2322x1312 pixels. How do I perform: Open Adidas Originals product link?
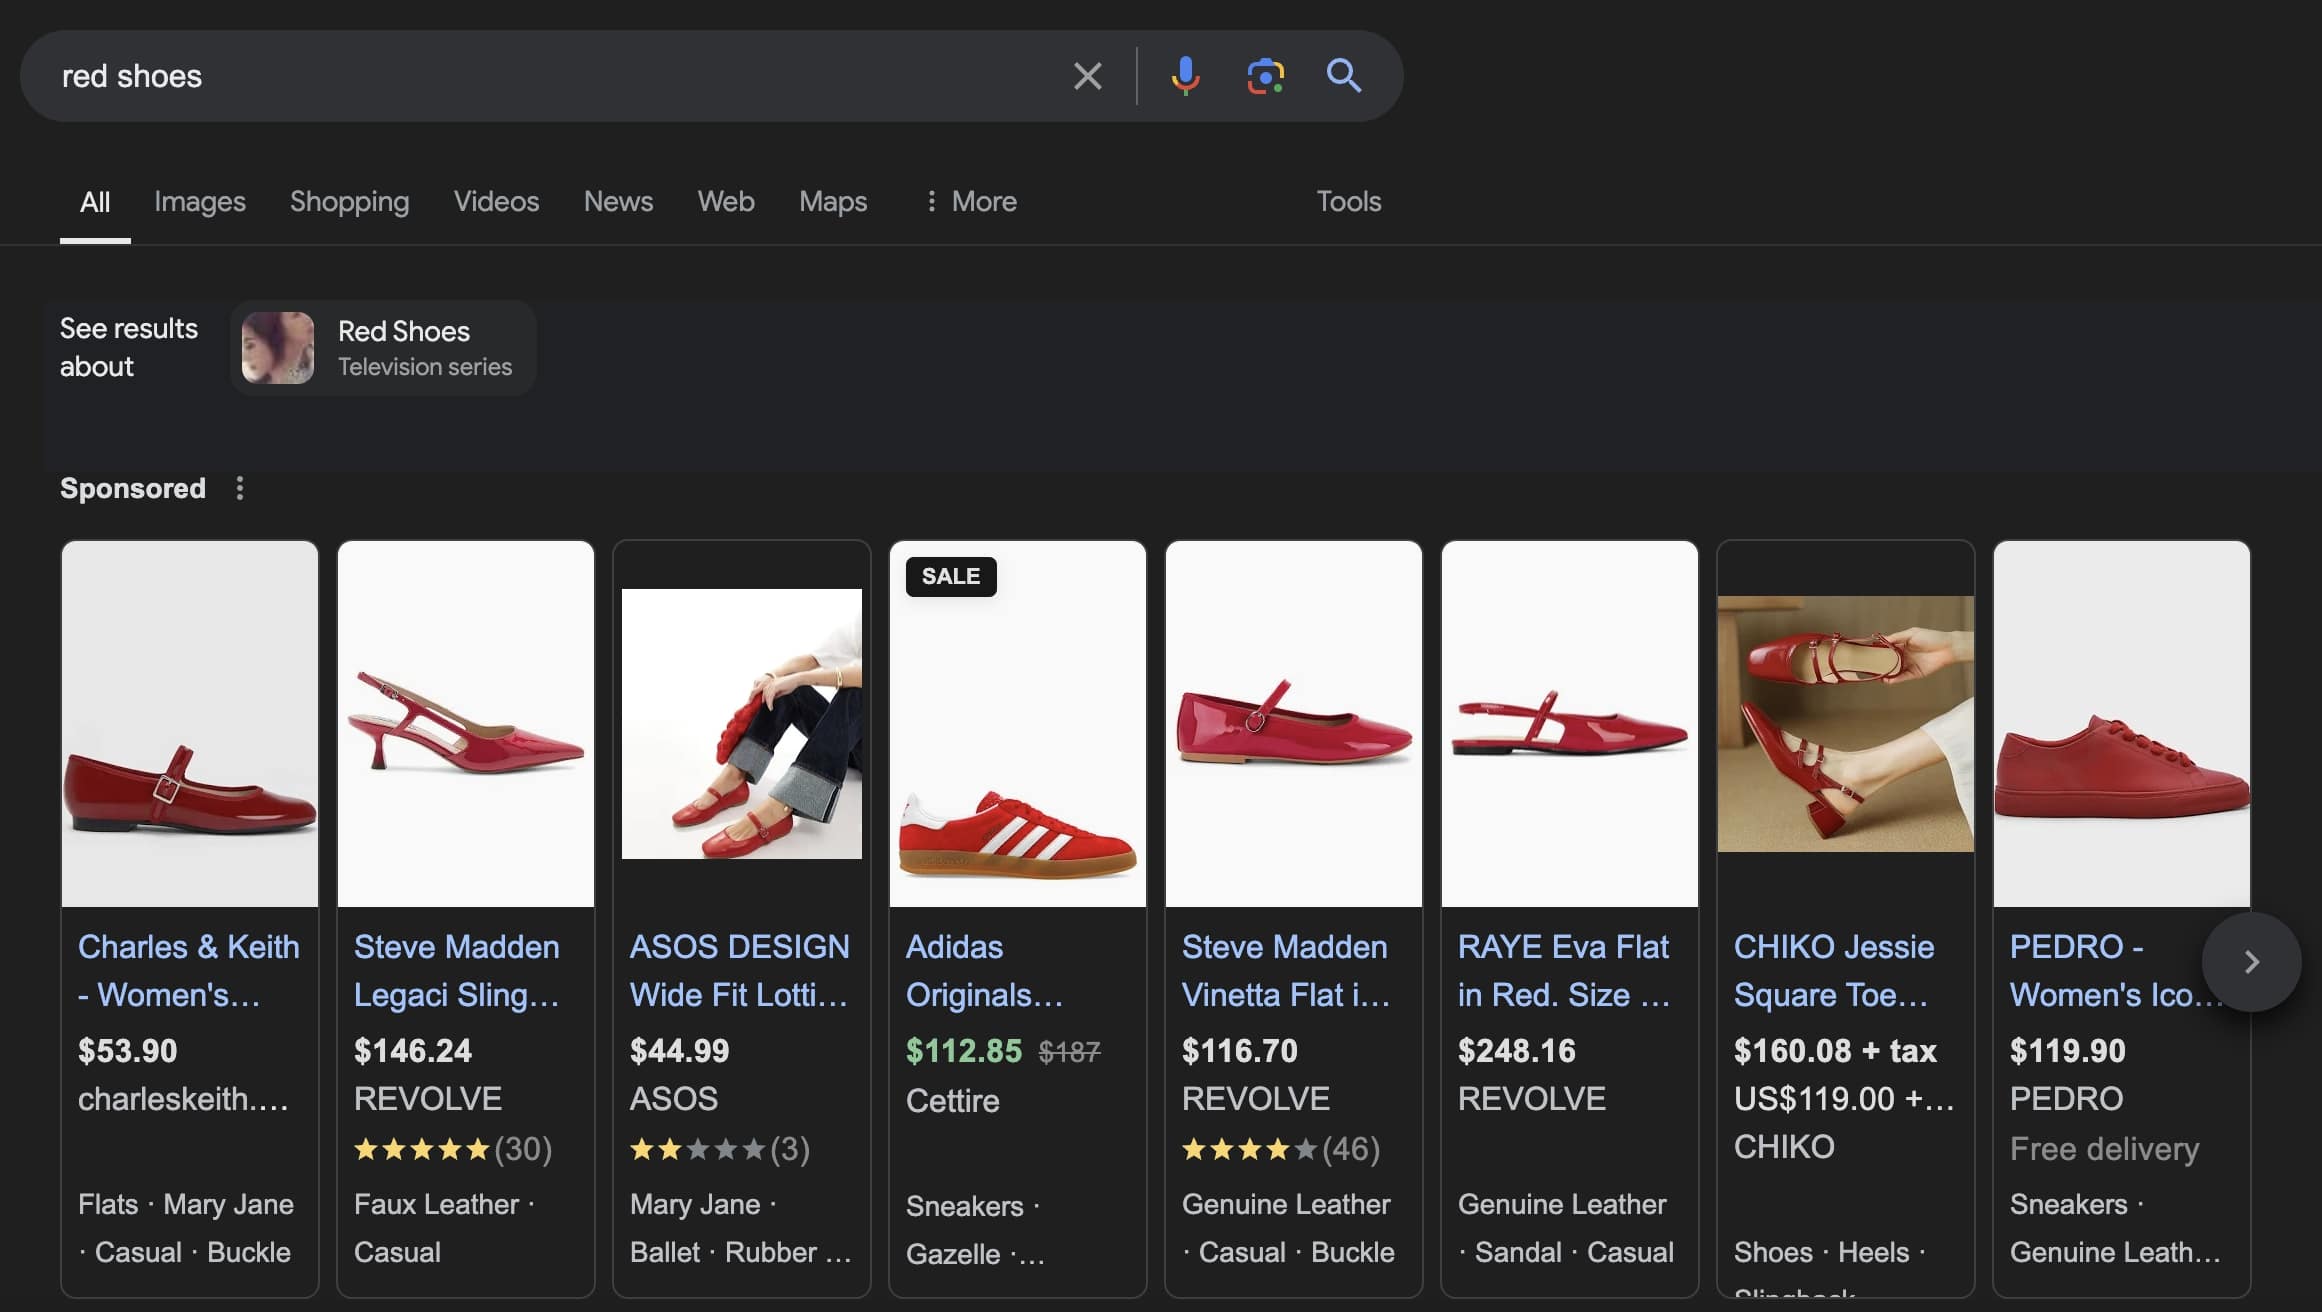point(984,970)
